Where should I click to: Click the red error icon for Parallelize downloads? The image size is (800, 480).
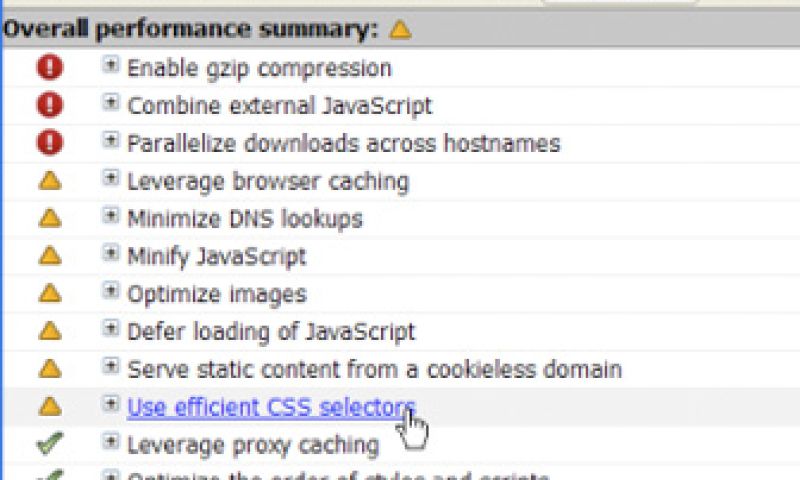(49, 142)
